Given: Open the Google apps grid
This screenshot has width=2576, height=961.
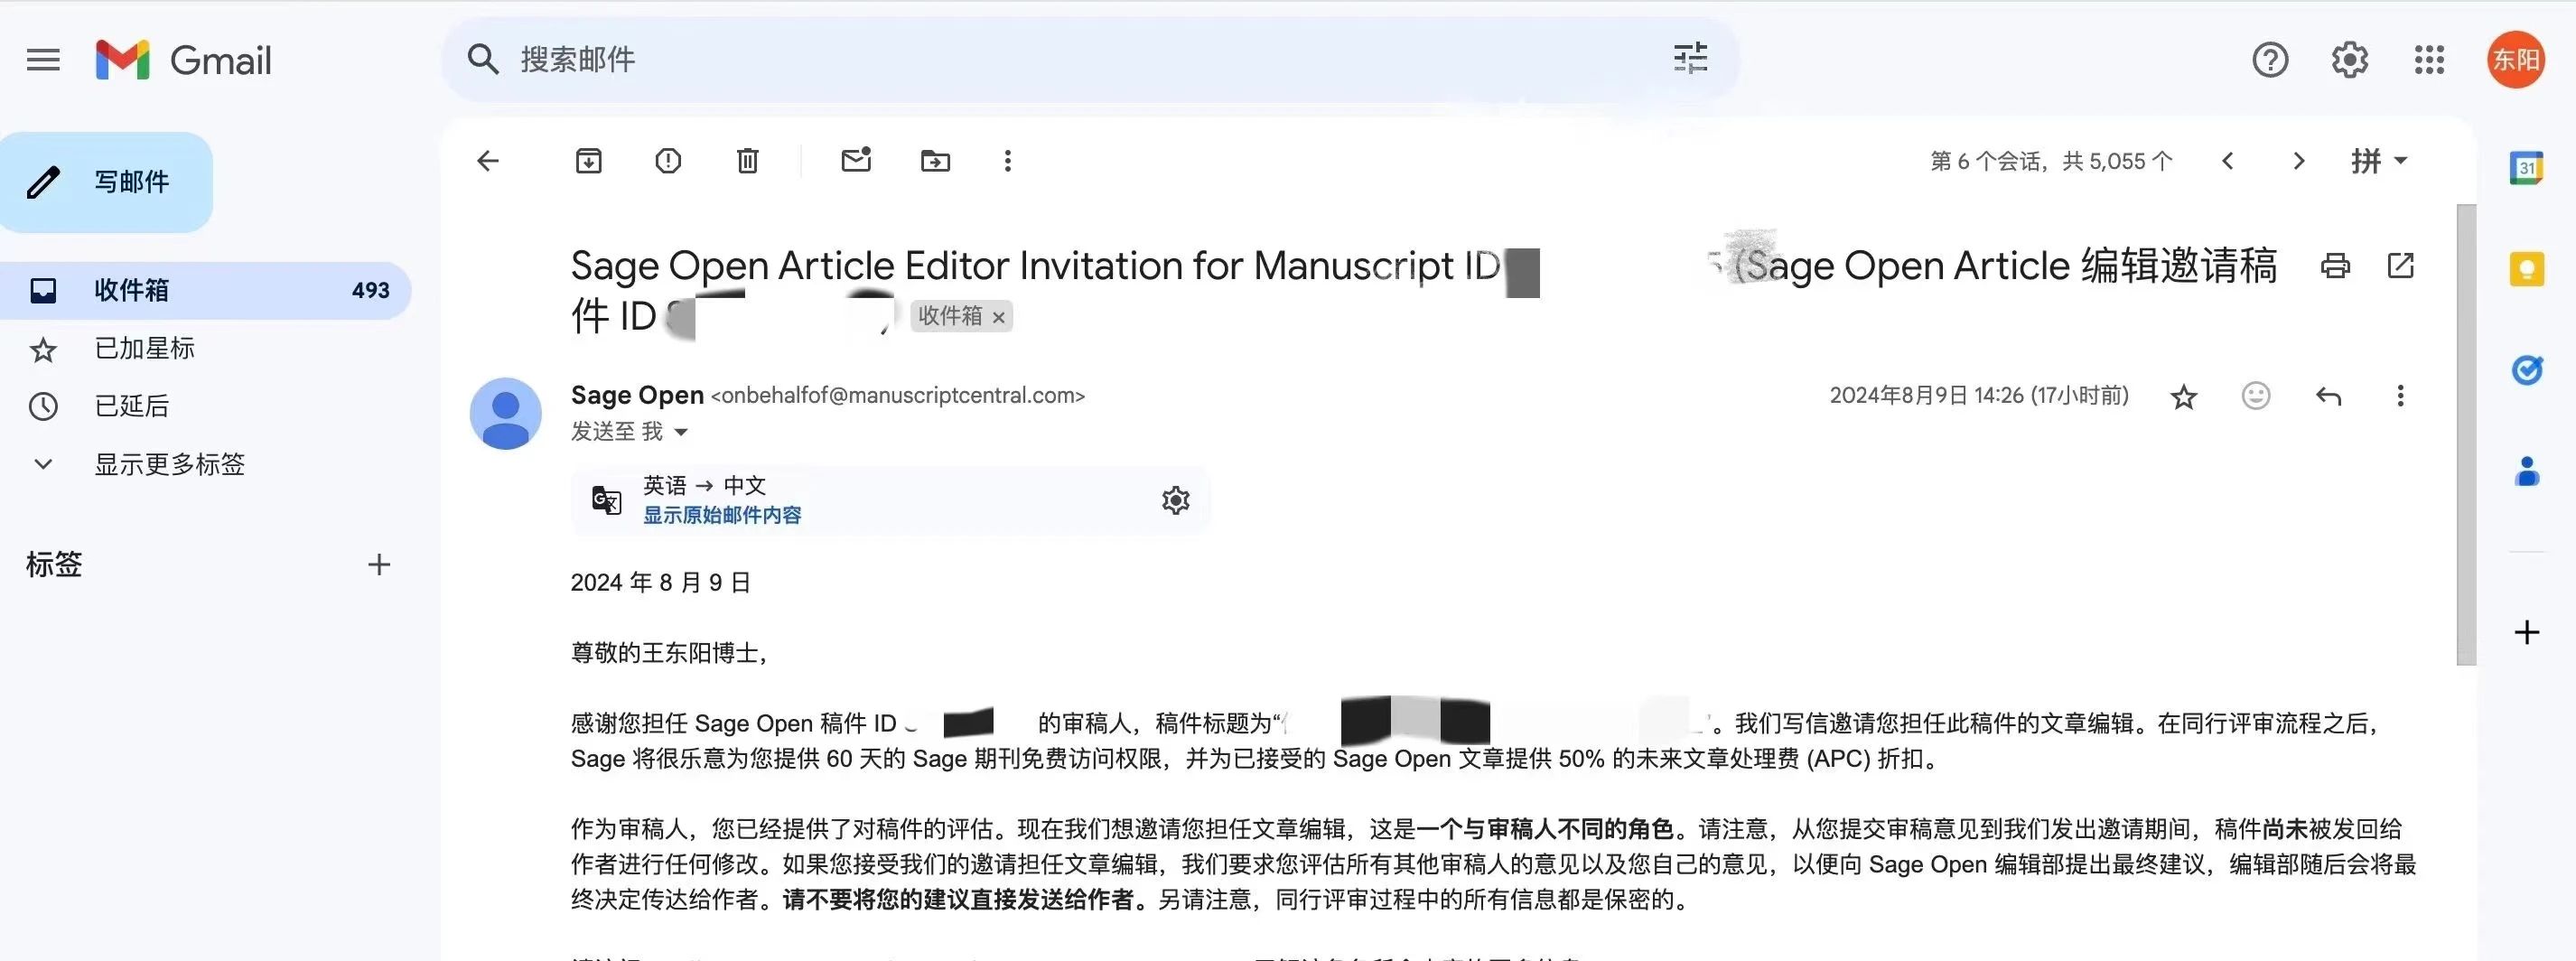Looking at the screenshot, I should point(2429,60).
